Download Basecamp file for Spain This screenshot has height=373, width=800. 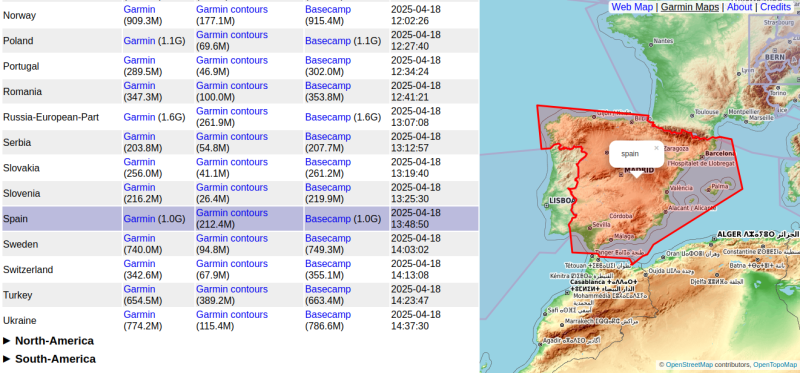[x=328, y=219]
